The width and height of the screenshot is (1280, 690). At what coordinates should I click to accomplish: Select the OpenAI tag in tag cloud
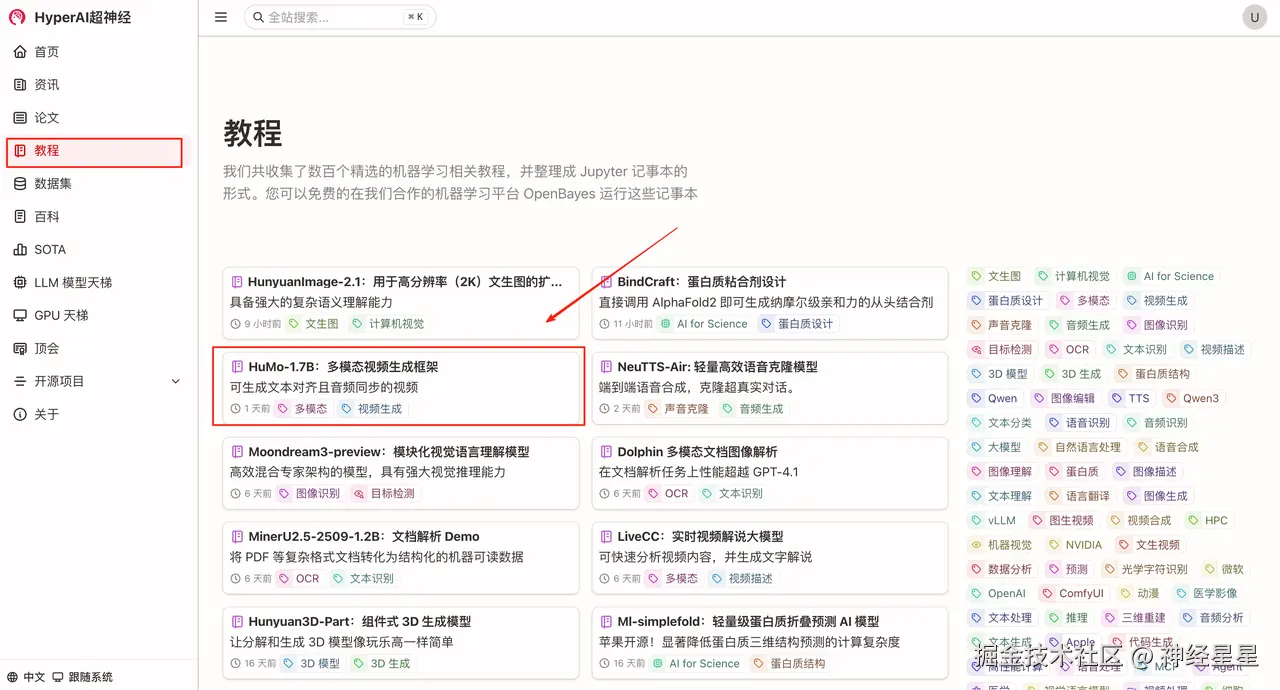[999, 594]
